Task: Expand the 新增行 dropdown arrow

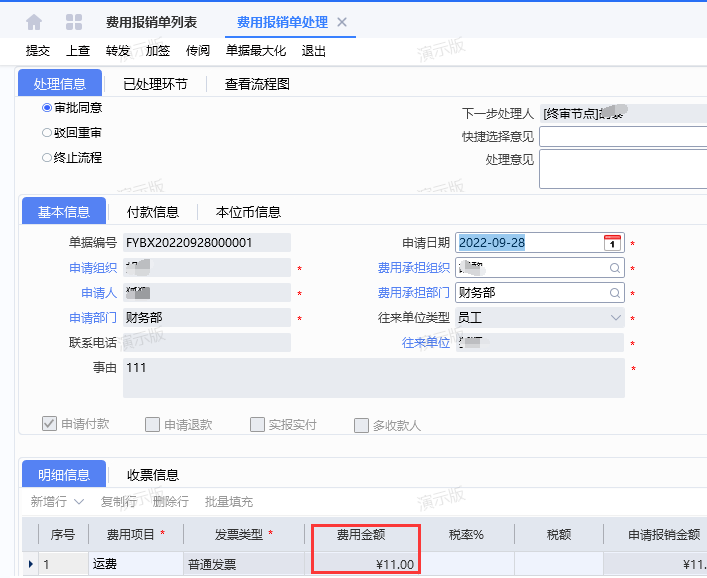Action: (78, 501)
